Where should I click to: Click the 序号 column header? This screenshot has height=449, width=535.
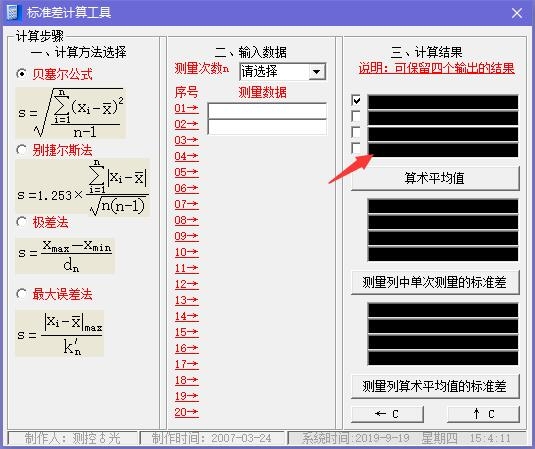click(186, 92)
